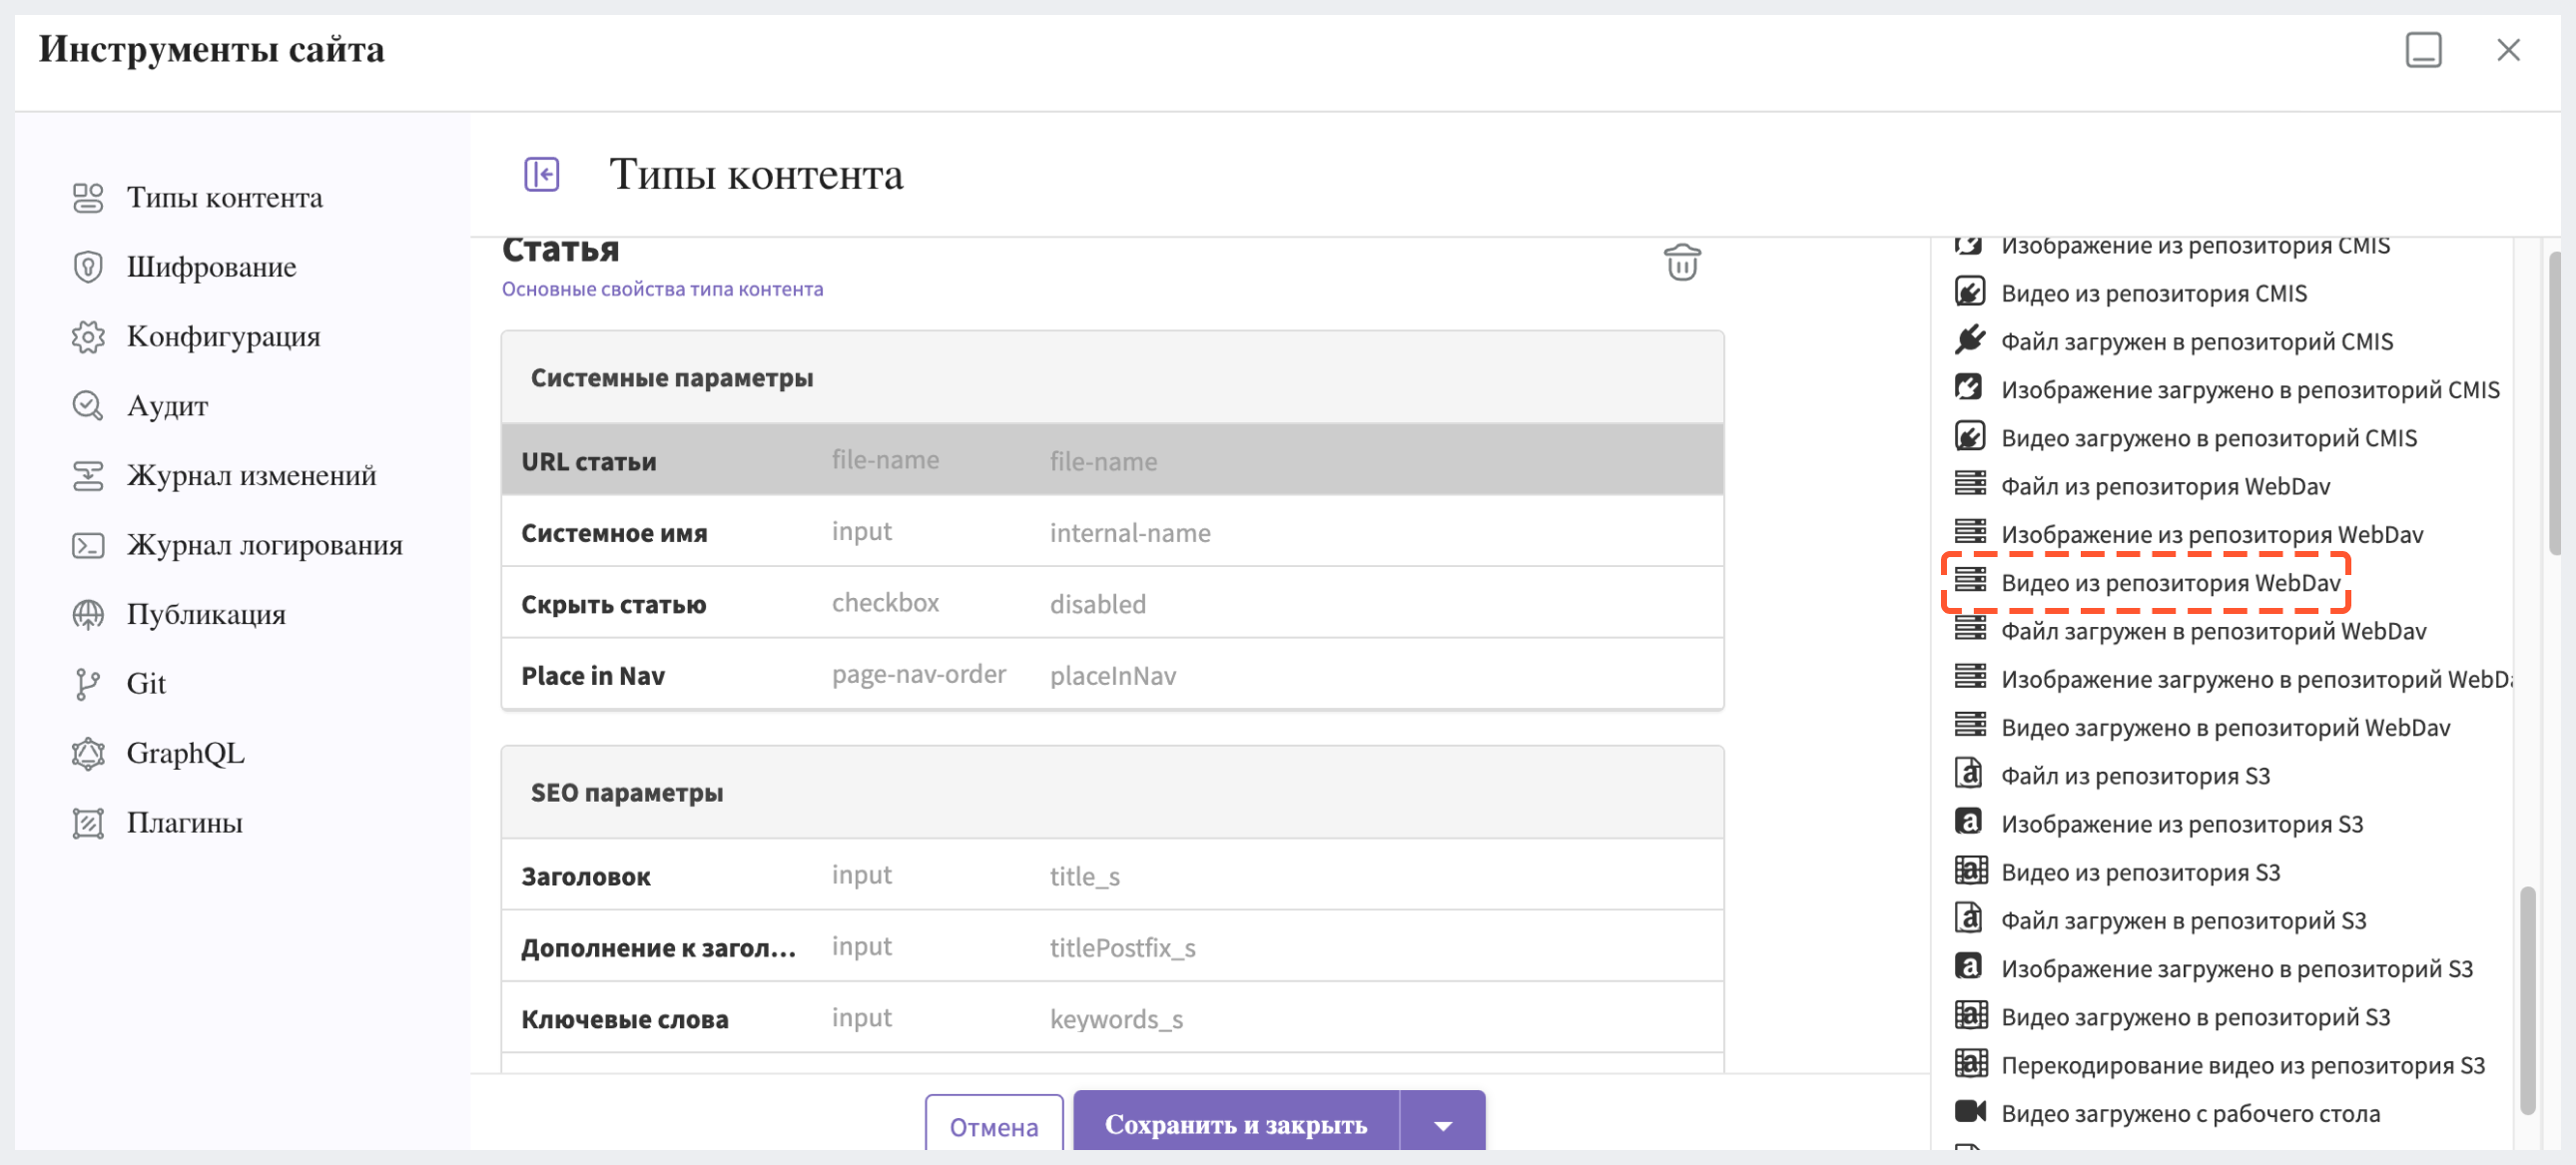Click icon for Изображение из репозитория S3

point(1968,822)
